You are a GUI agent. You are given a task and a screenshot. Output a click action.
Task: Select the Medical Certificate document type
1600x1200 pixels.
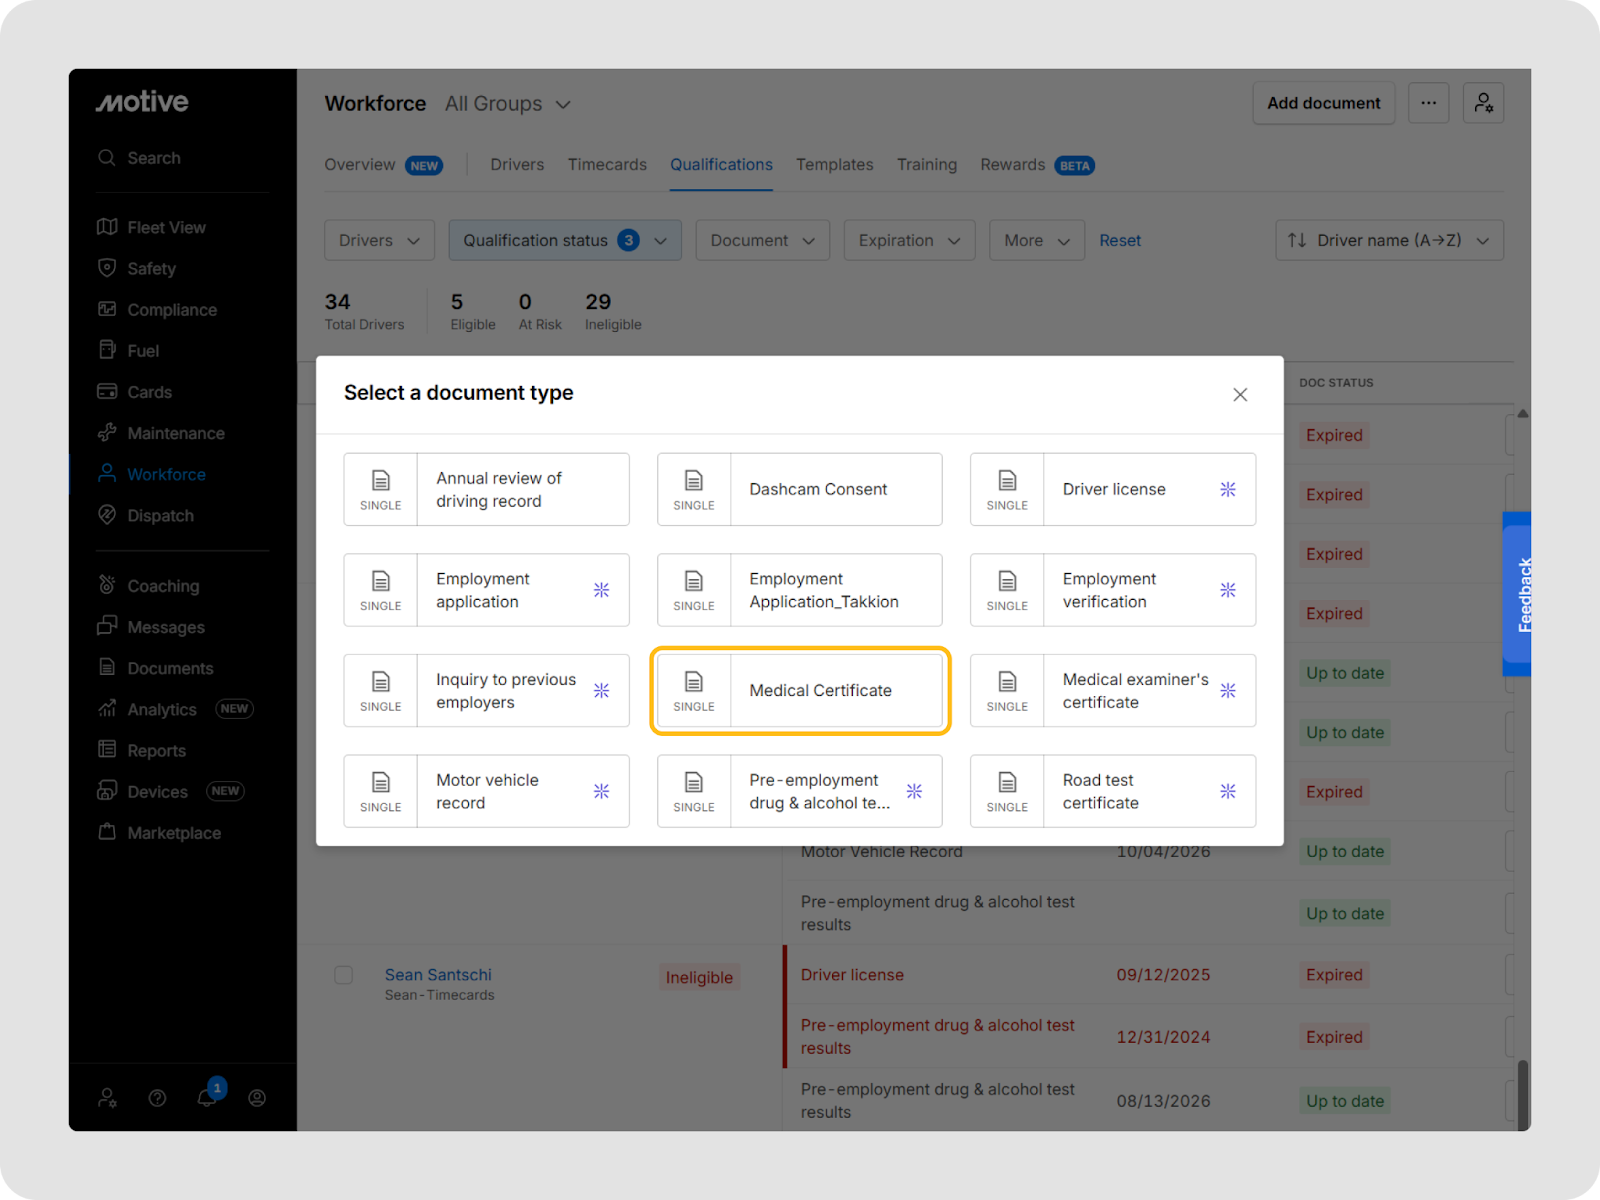click(800, 691)
